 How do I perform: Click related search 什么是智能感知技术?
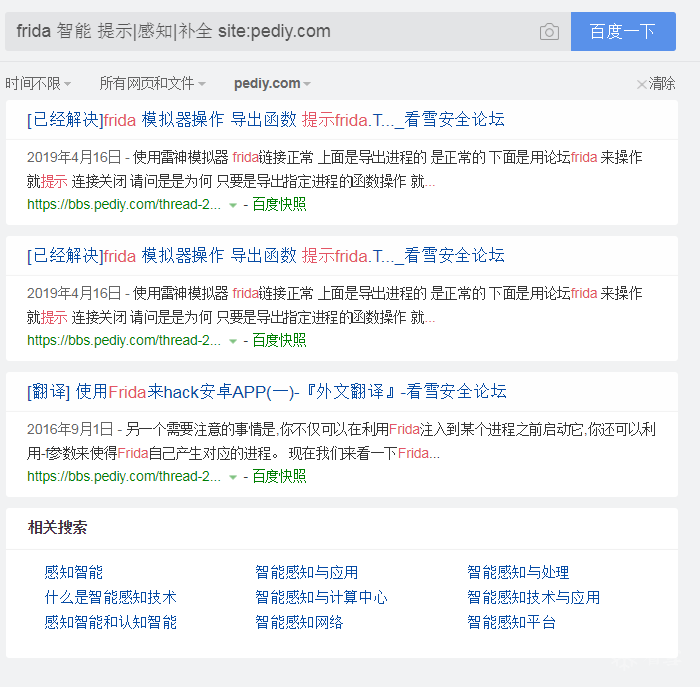coord(111,597)
